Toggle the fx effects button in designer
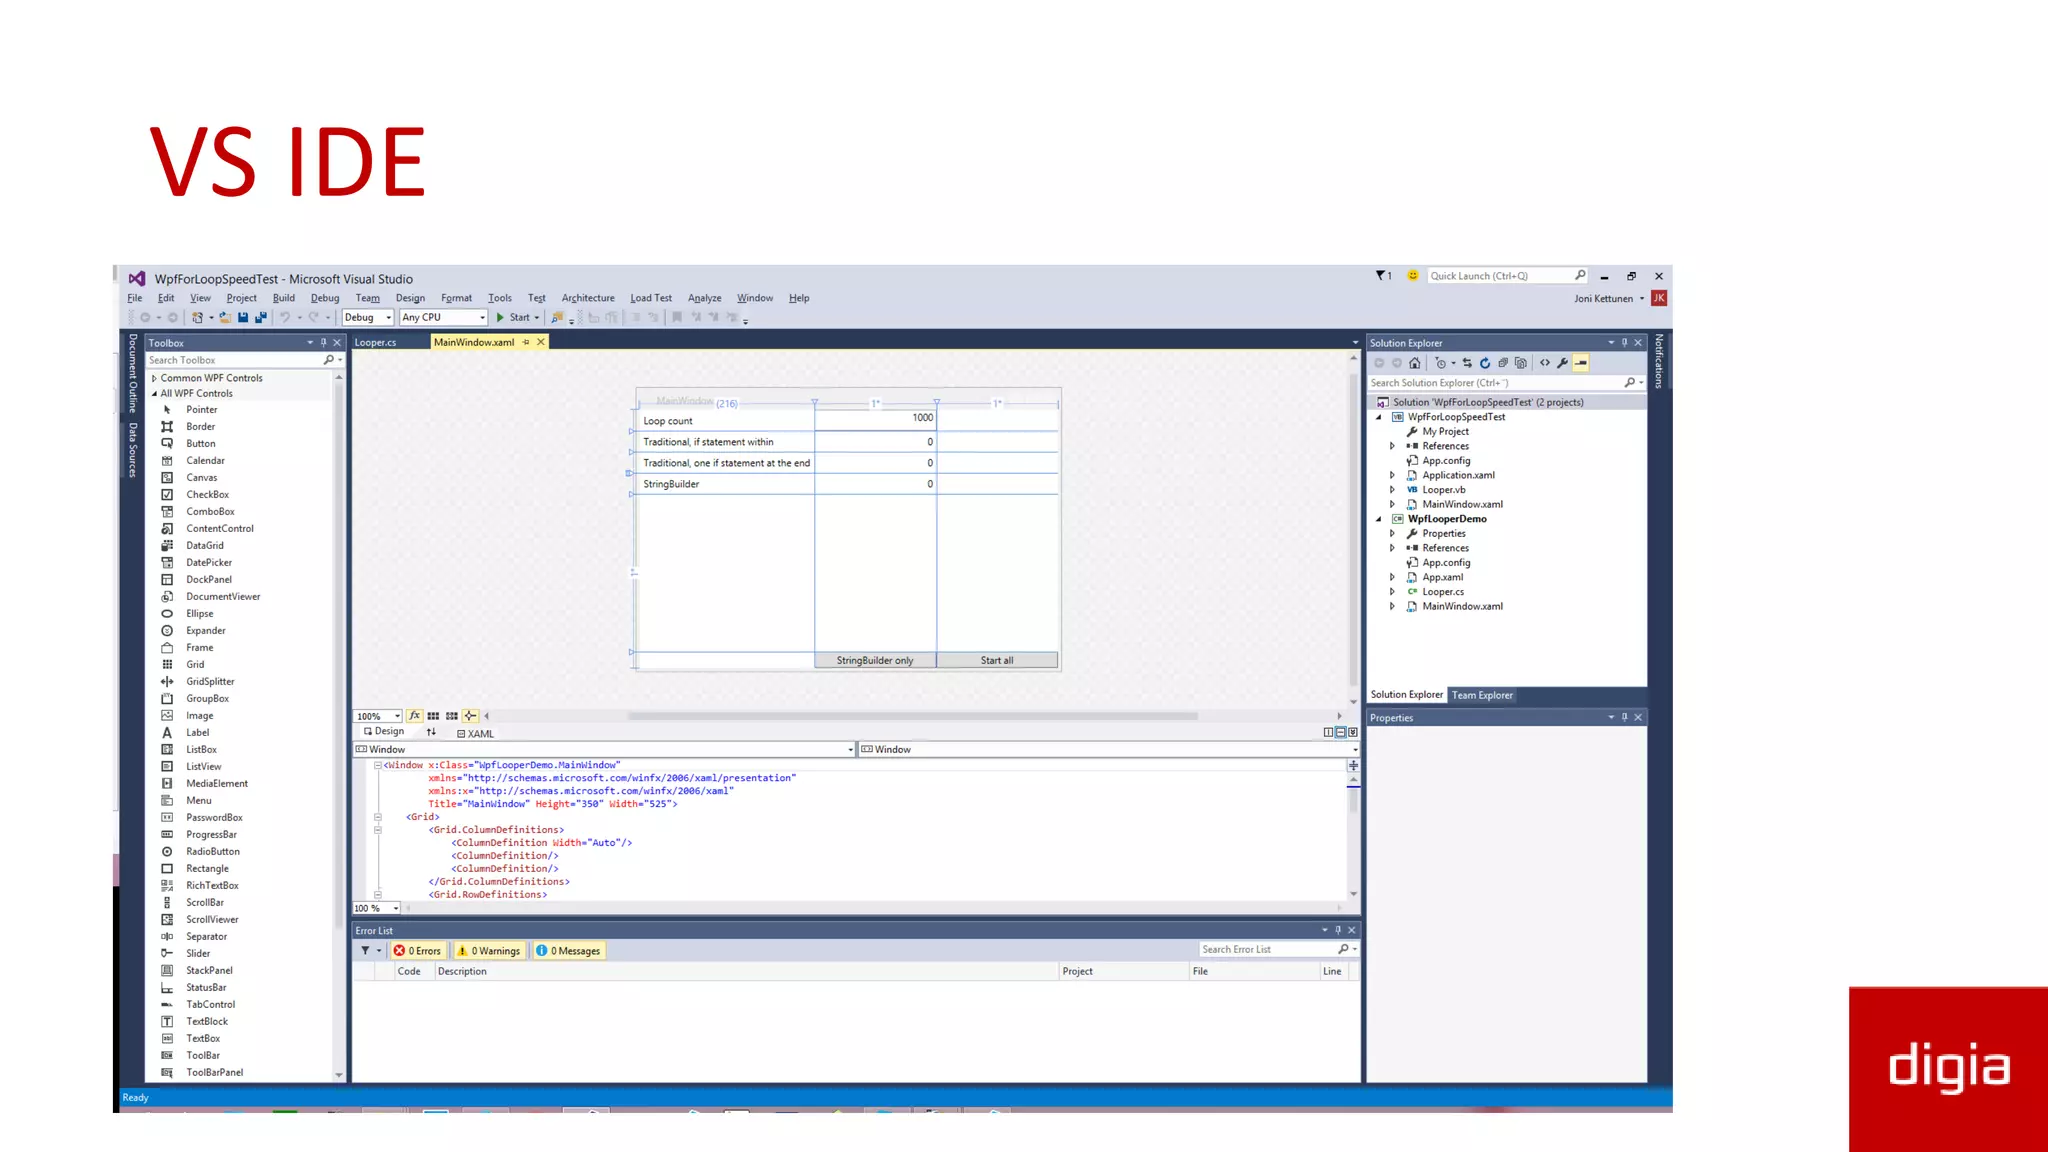Image resolution: width=2048 pixels, height=1152 pixels. [415, 716]
